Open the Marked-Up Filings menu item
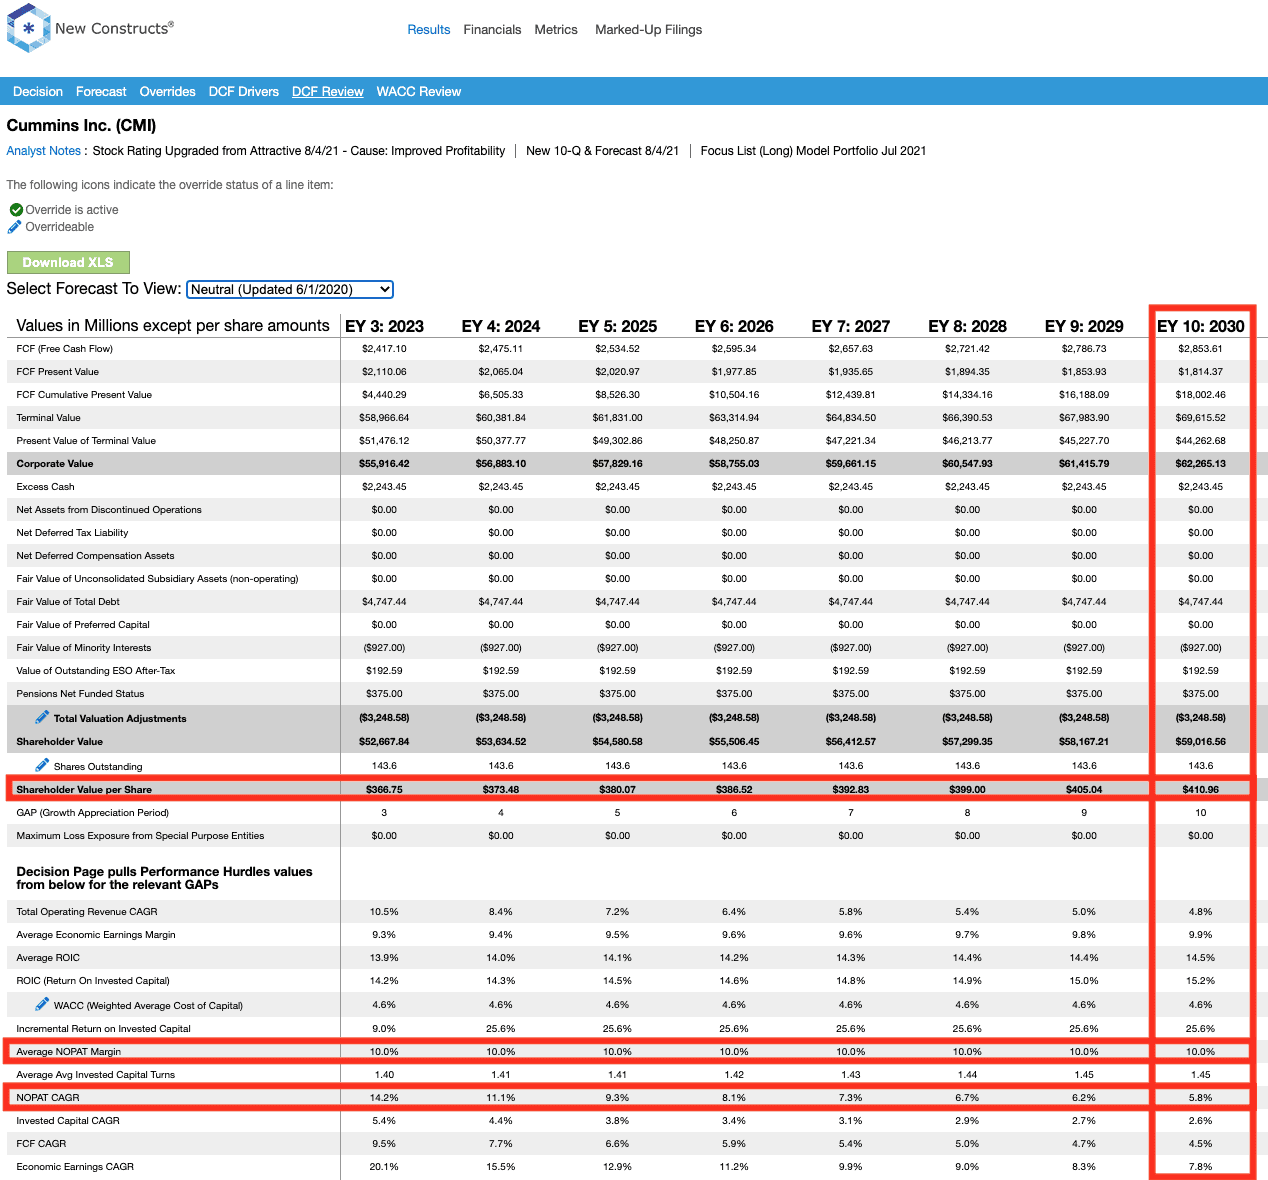Viewport: 1268px width, 1180px height. [x=648, y=30]
